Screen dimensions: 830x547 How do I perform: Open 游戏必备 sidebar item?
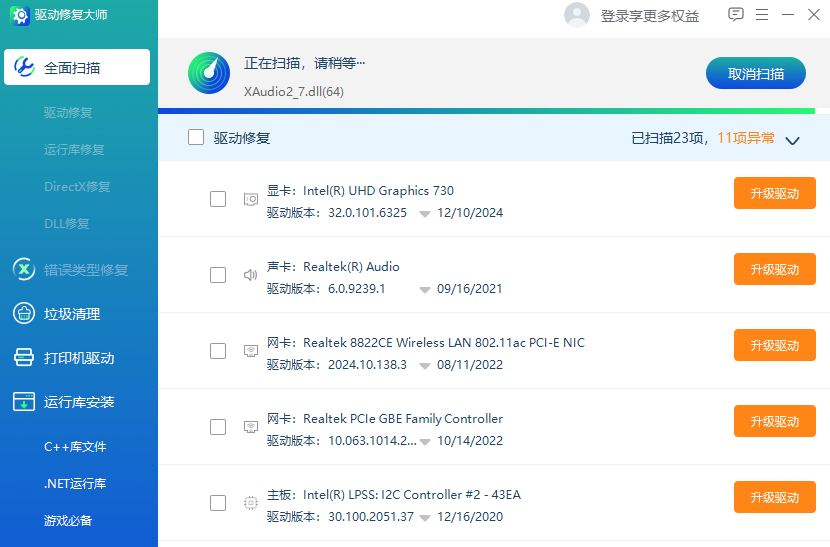[x=68, y=521]
